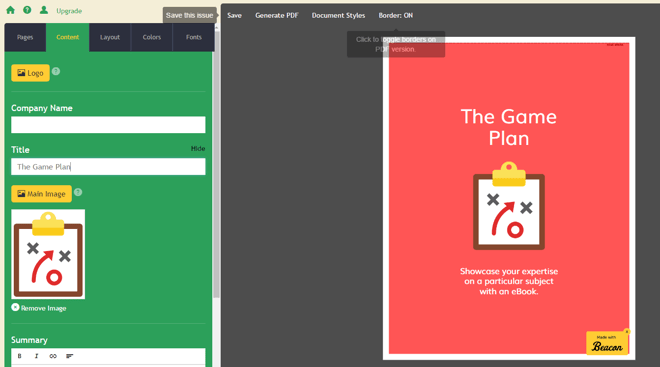
Task: Open Document Styles menu
Action: (338, 15)
